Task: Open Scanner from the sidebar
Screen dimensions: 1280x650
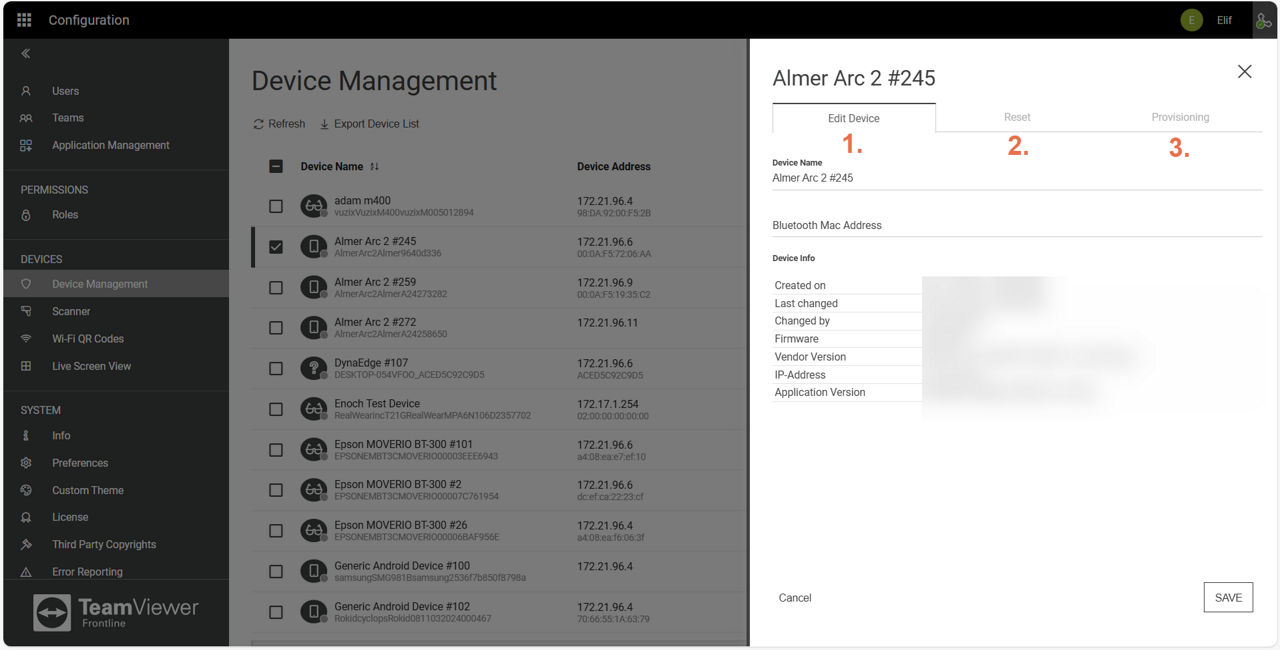Action: coord(71,311)
